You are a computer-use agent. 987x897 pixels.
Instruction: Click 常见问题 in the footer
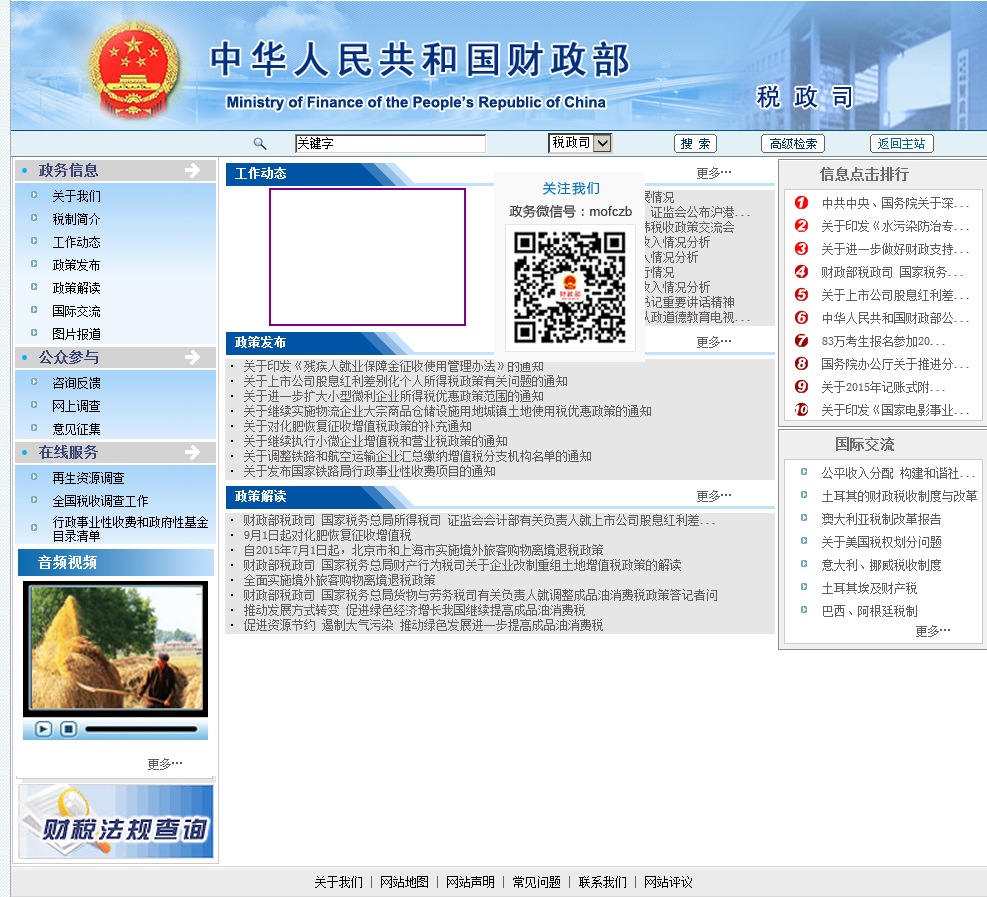(536, 882)
